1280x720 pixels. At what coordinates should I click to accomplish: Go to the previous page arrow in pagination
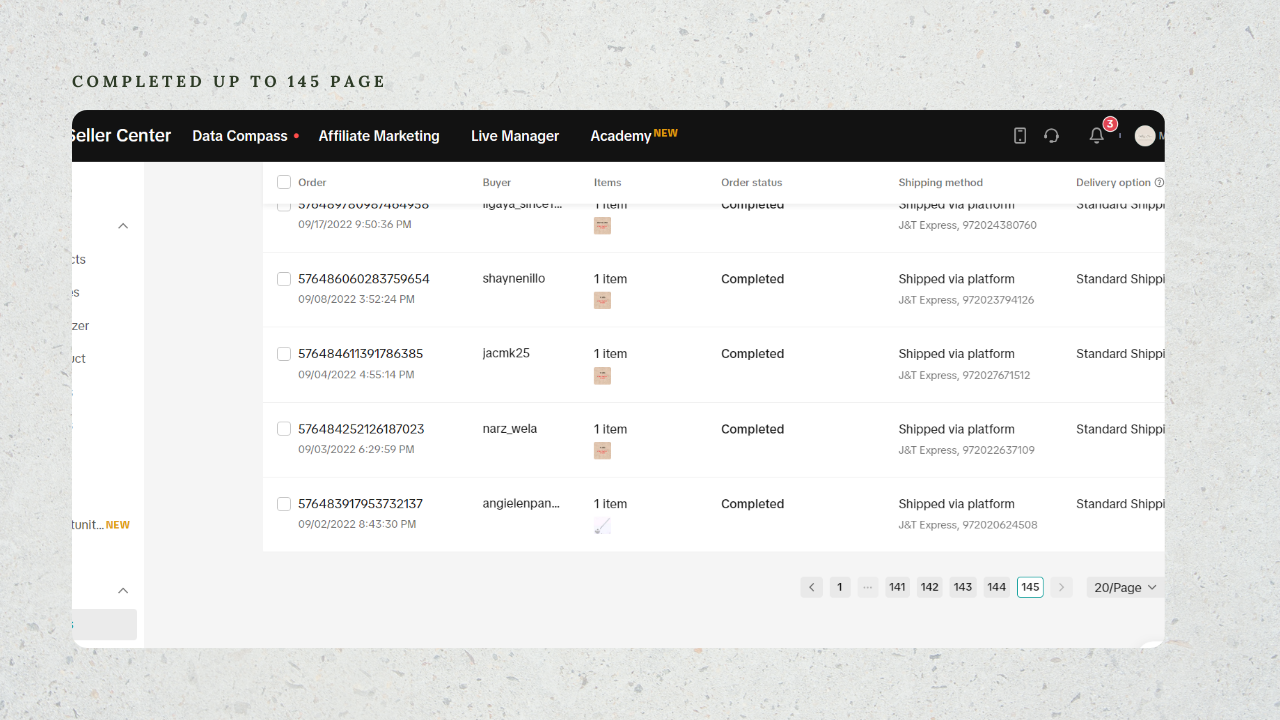pyautogui.click(x=811, y=587)
